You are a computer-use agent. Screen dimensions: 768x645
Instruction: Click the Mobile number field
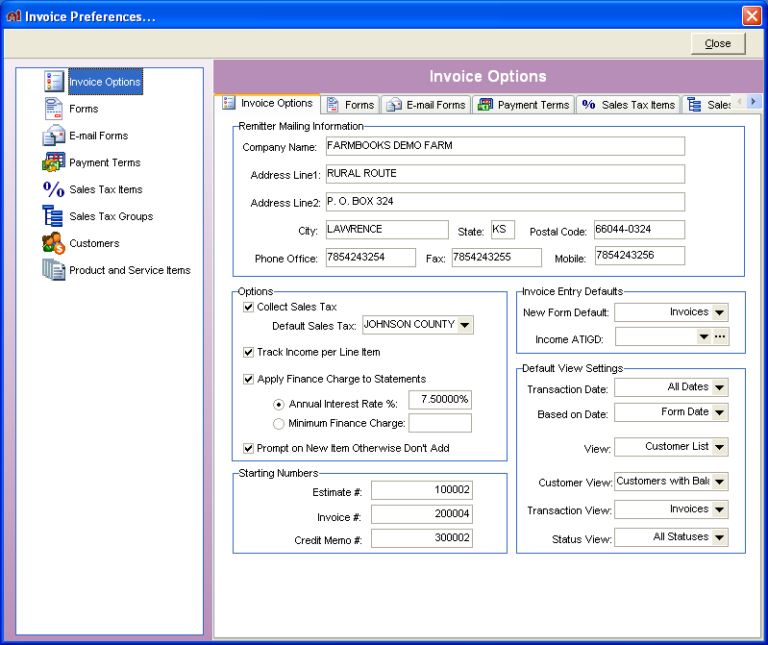639,256
